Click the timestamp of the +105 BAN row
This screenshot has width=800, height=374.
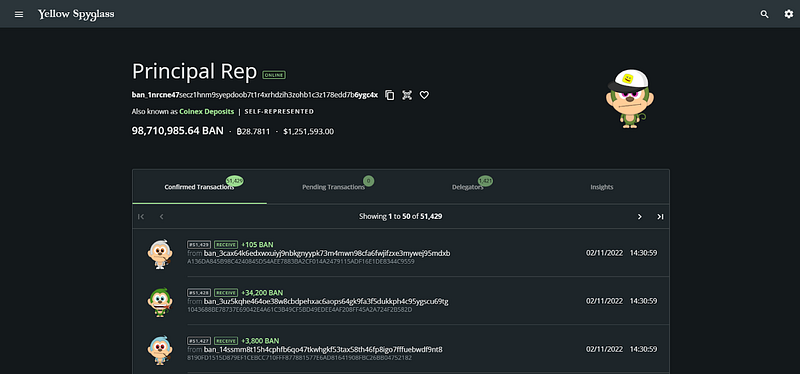(621, 253)
